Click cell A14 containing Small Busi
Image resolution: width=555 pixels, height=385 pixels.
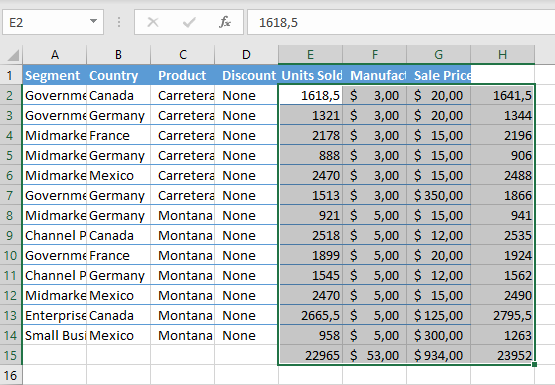(55, 335)
